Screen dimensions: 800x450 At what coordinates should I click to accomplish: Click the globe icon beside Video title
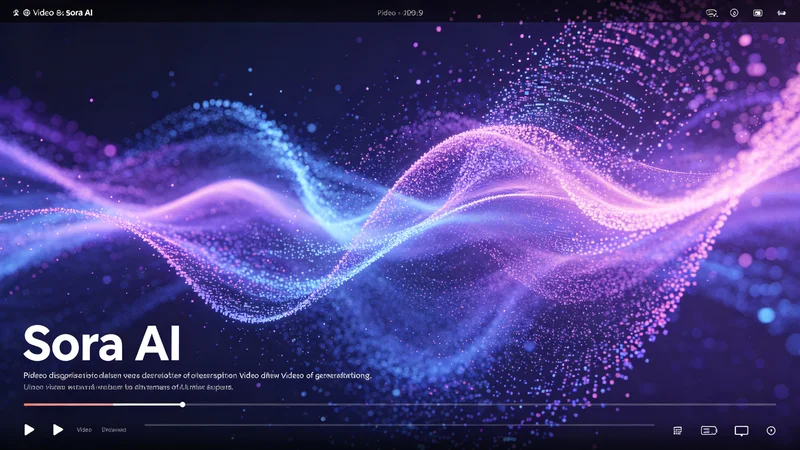pyautogui.click(x=27, y=13)
